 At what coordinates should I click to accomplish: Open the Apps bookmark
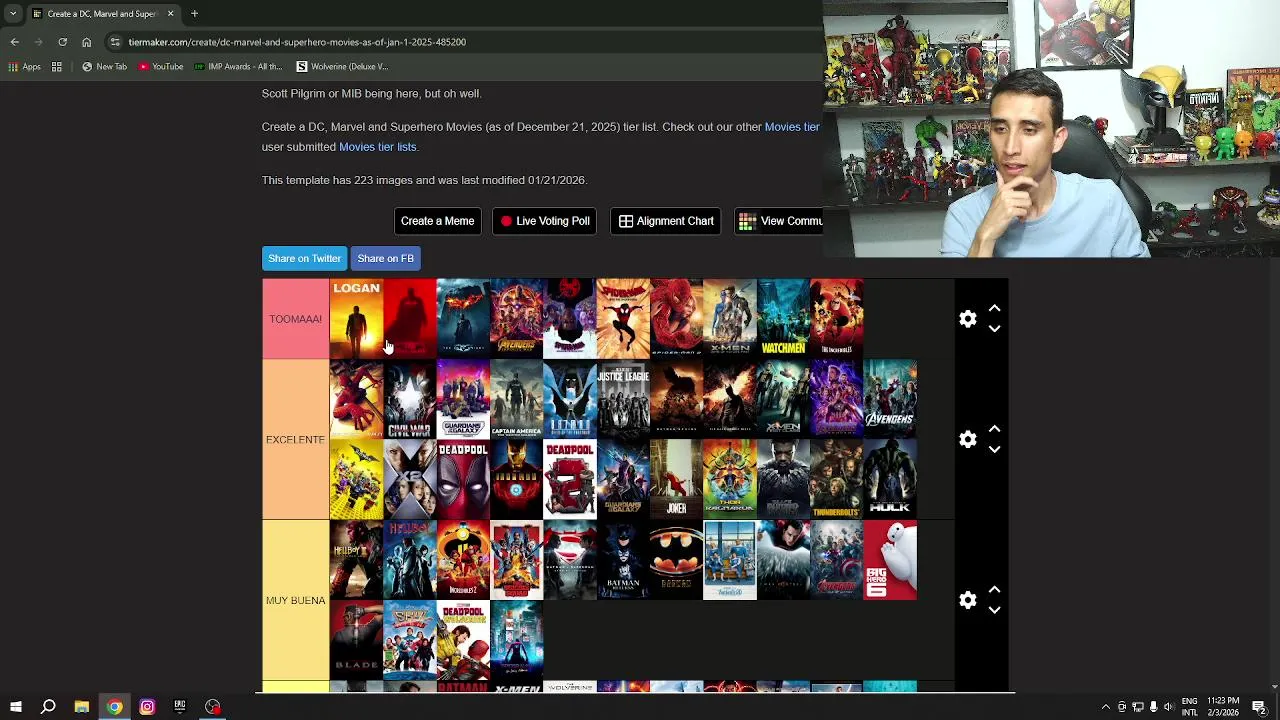[25, 67]
